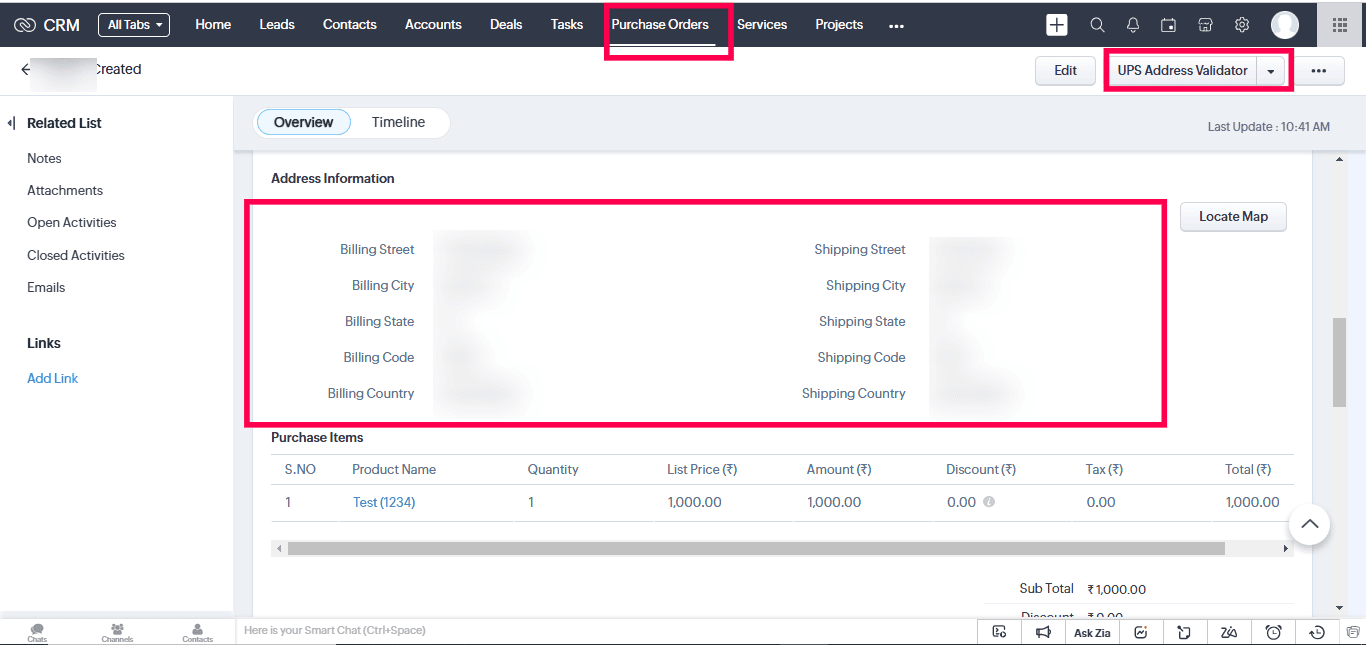The height and width of the screenshot is (645, 1366).
Task: Switch to the Overview view
Action: click(303, 122)
